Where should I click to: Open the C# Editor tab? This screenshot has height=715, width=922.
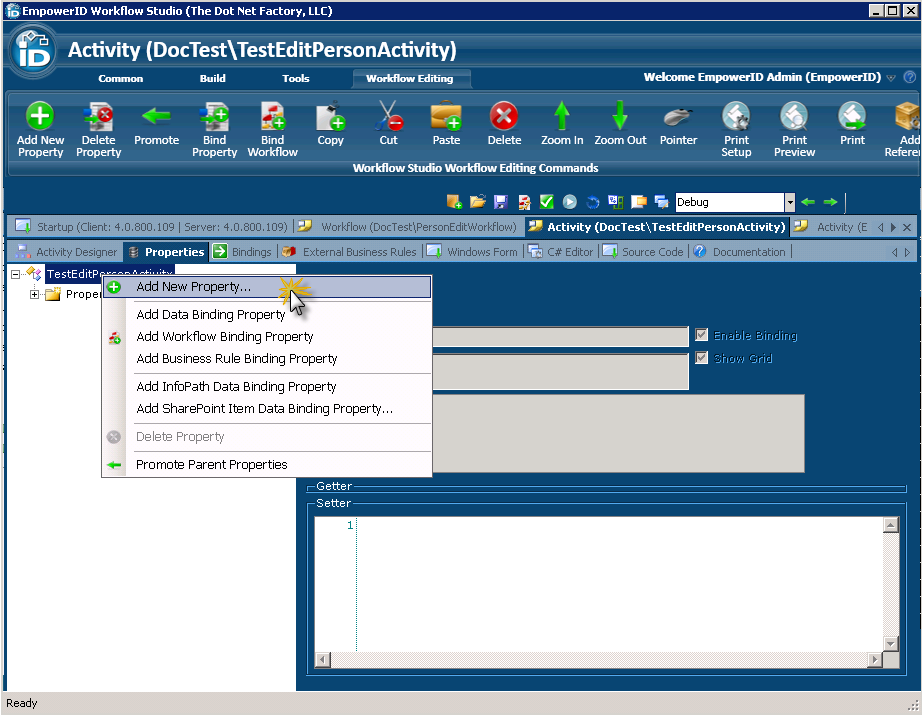[568, 251]
